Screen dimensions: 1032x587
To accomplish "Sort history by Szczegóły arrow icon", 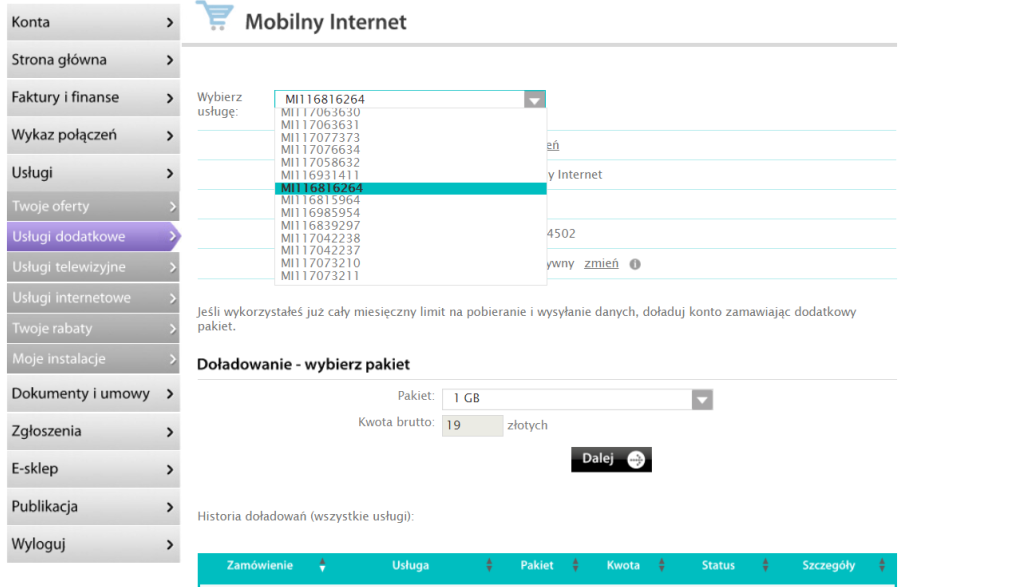I will [x=879, y=566].
